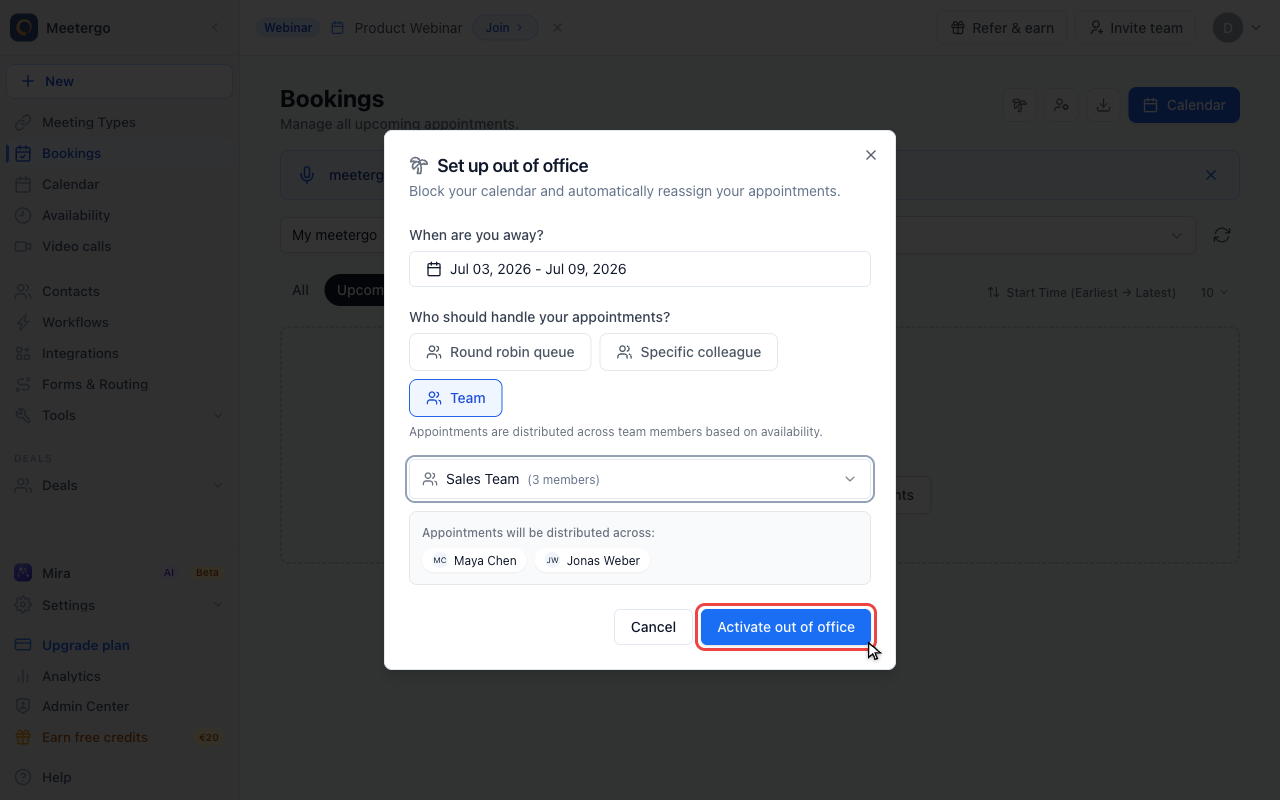Click the user reassign icon near Calendar
Viewport: 1280px width, 800px height.
coord(1061,105)
